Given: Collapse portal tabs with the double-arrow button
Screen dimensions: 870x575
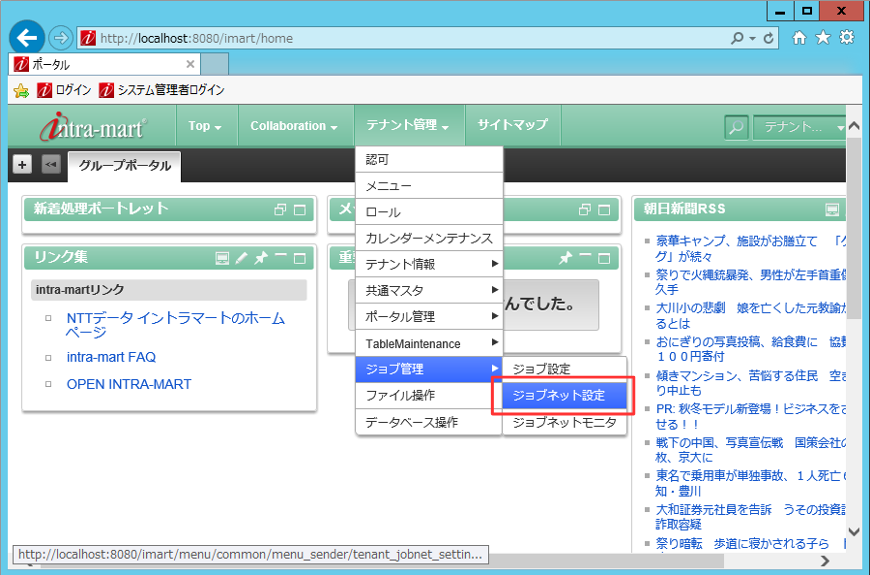Looking at the screenshot, I should pos(51,165).
